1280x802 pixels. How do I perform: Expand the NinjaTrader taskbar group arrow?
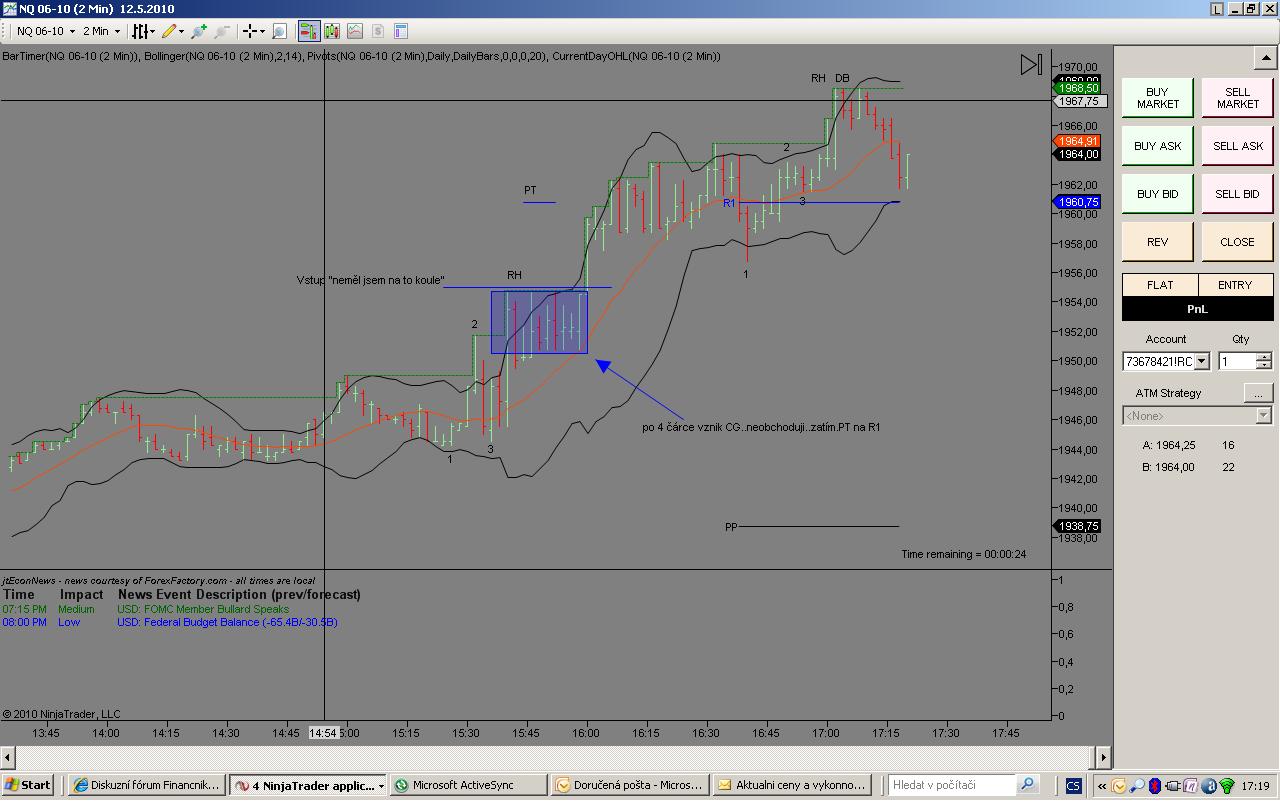coord(381,786)
